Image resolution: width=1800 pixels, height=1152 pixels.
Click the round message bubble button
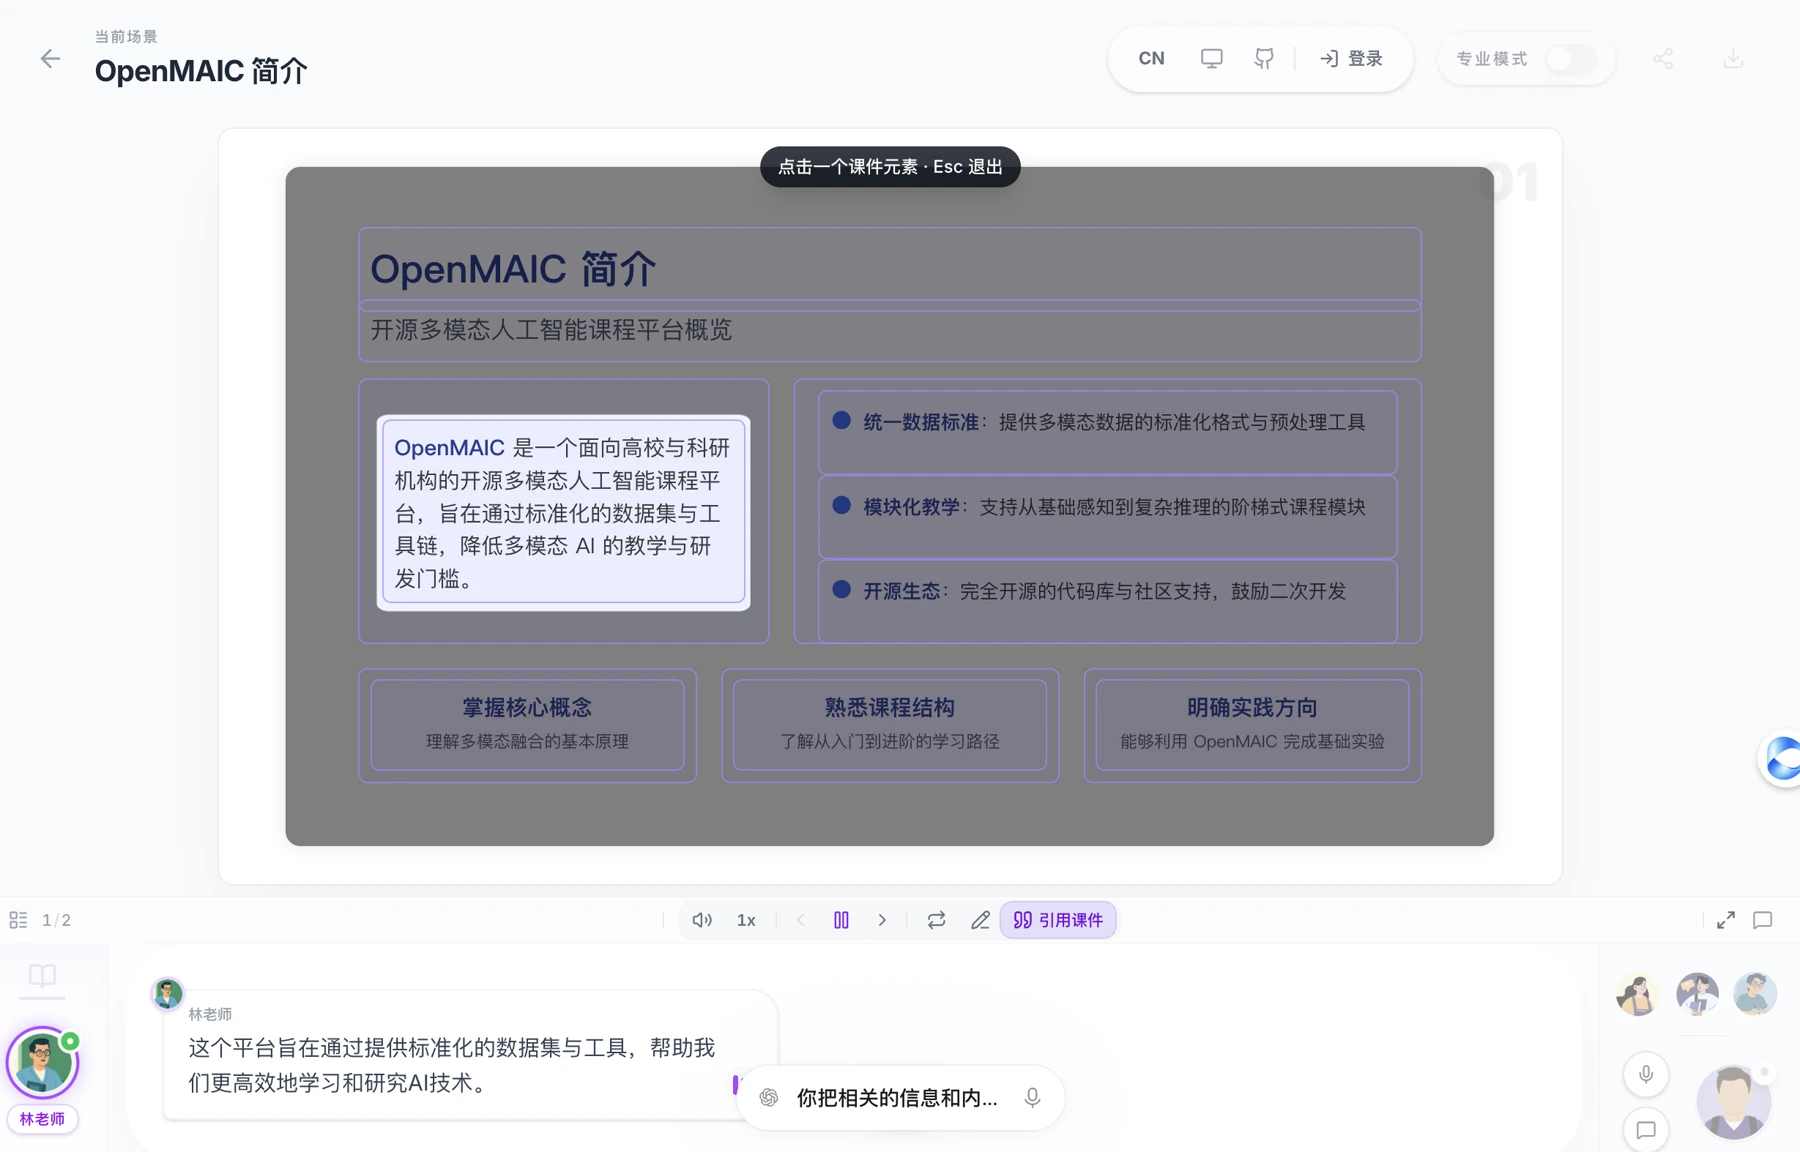pos(1646,1130)
